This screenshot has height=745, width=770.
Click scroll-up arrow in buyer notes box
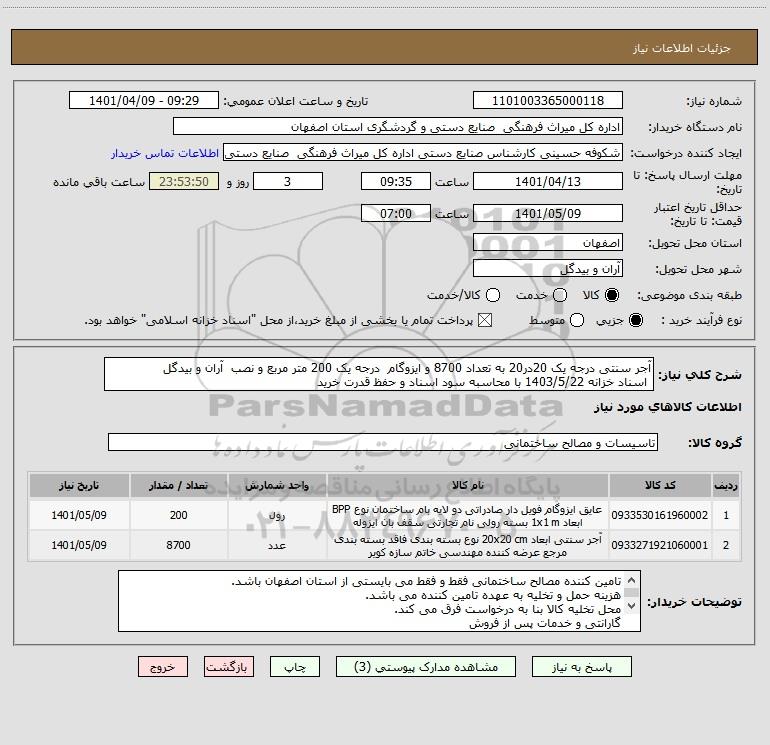pyautogui.click(x=632, y=579)
